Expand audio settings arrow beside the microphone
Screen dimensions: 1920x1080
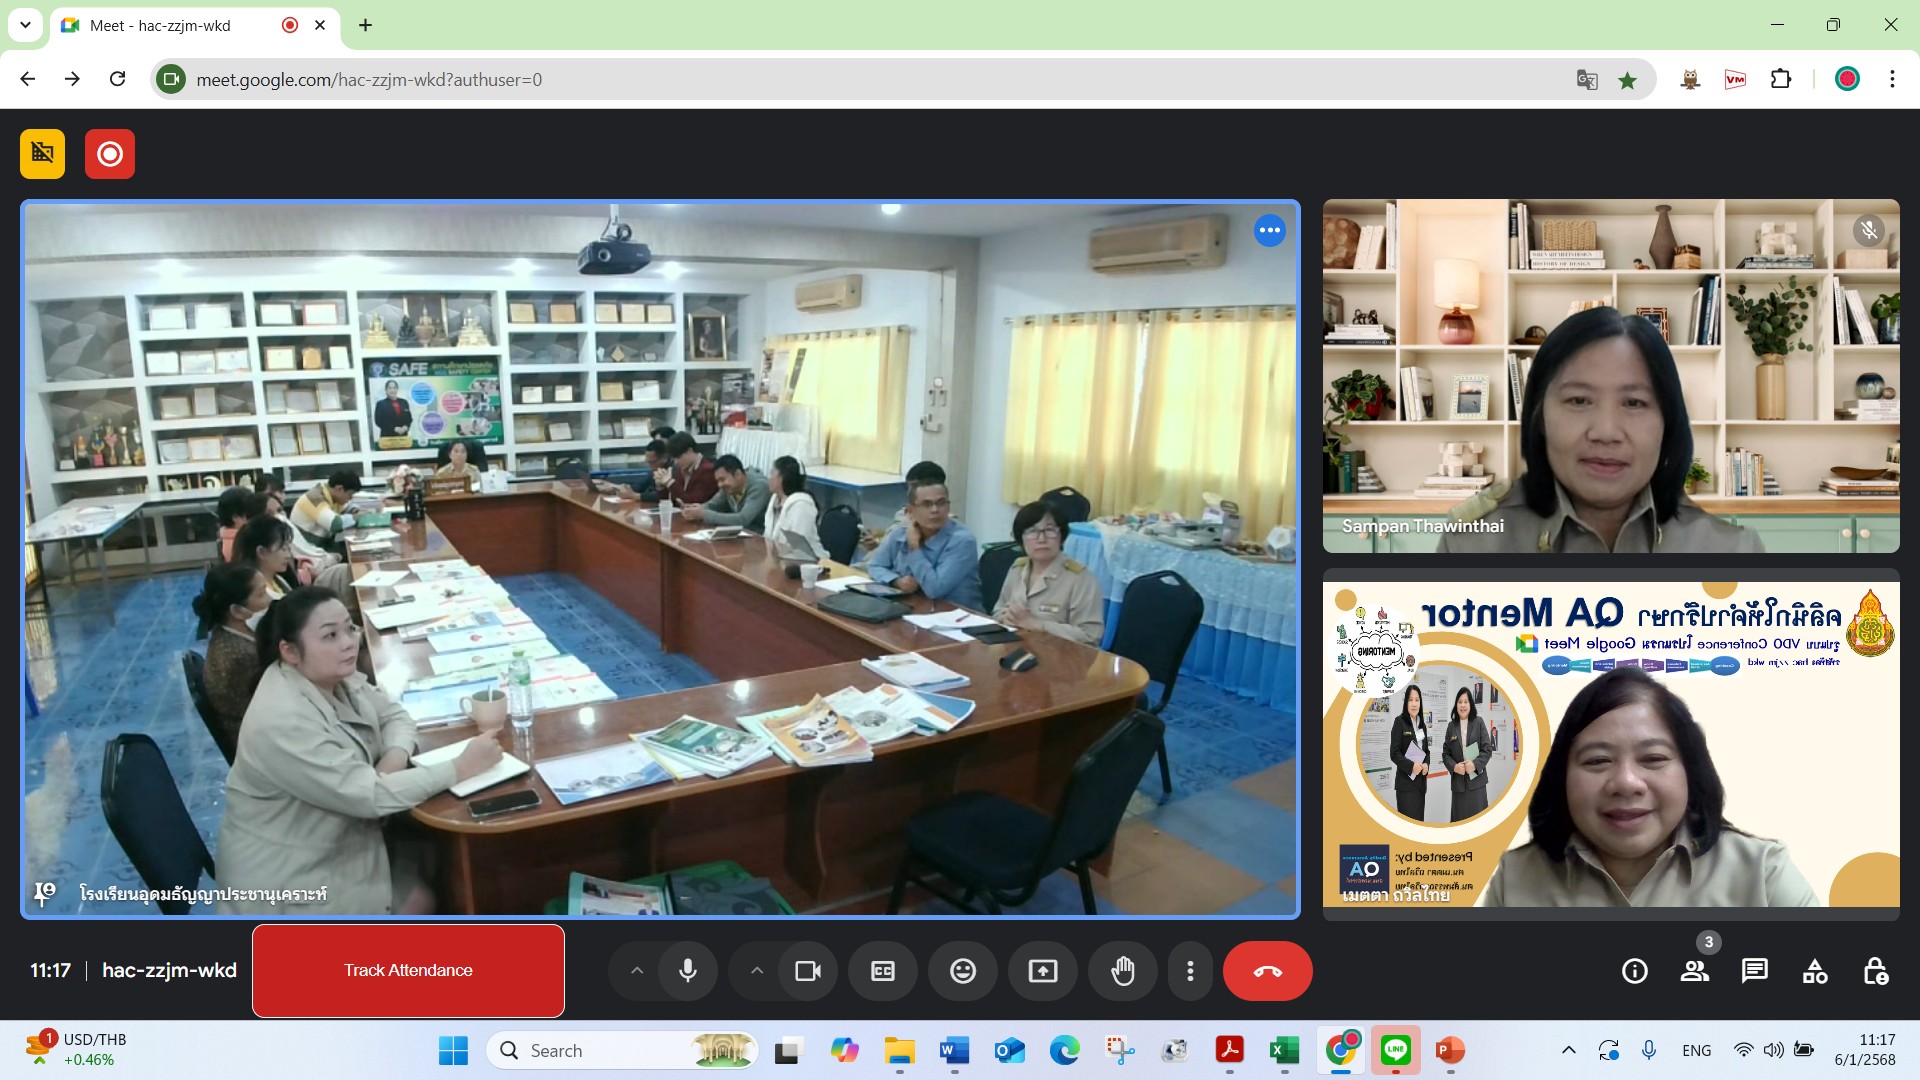tap(637, 971)
